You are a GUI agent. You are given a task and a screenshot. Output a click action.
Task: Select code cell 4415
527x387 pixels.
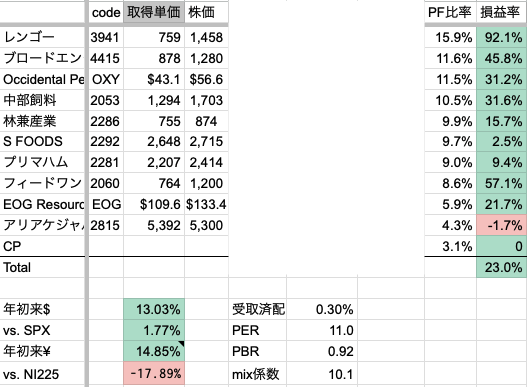[106, 59]
